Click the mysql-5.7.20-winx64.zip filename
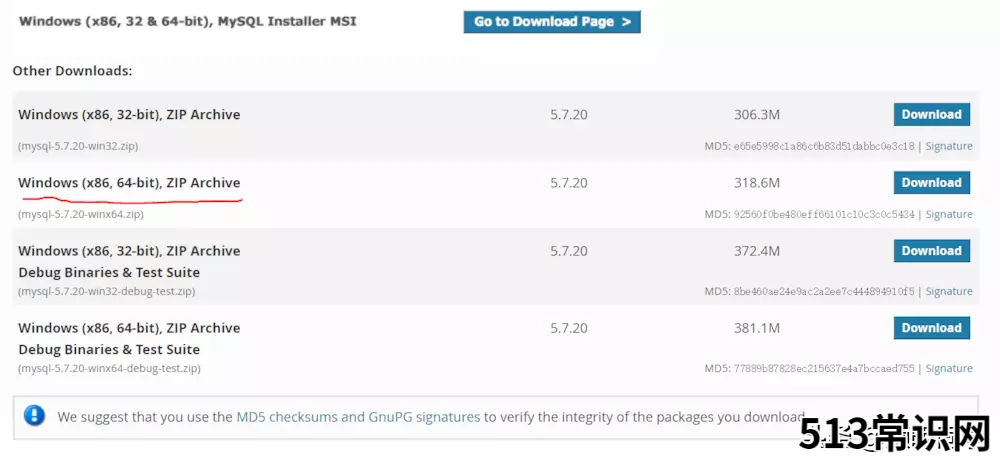Viewport: 1000px width, 464px height. (81, 214)
